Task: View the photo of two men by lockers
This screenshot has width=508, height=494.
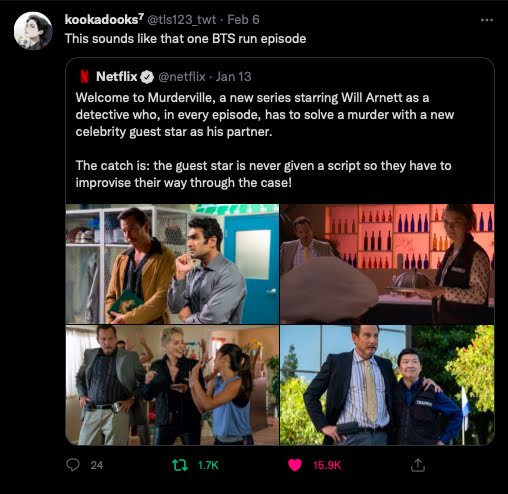Action: (x=172, y=264)
